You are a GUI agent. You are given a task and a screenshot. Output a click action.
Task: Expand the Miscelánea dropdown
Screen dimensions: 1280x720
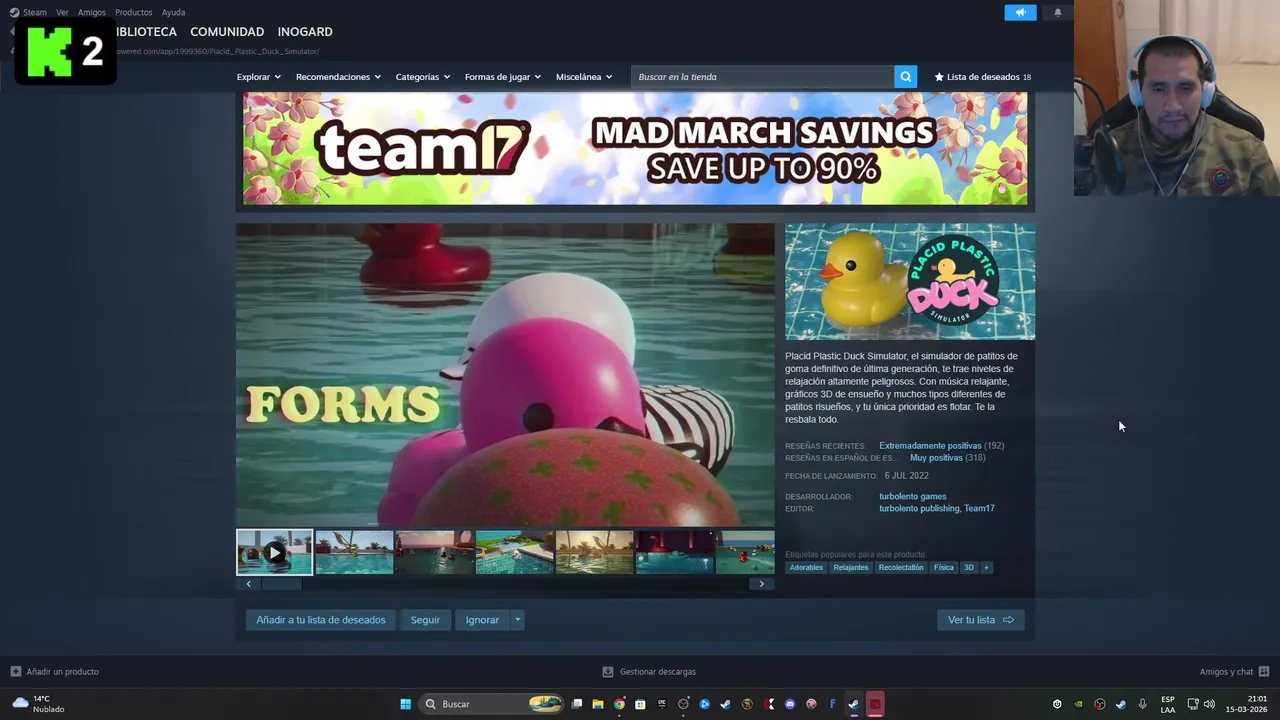point(584,77)
